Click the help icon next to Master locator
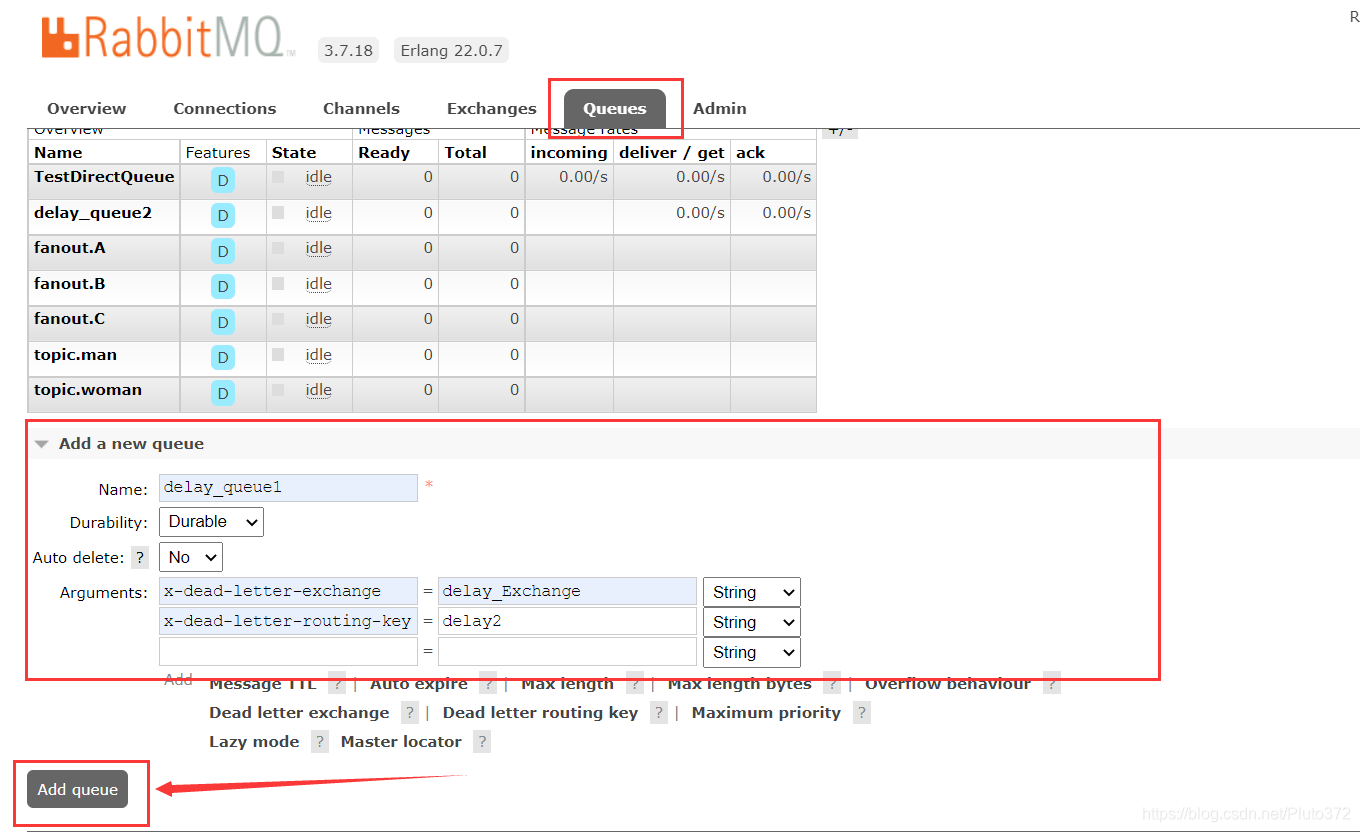The height and width of the screenshot is (832, 1360). [482, 742]
